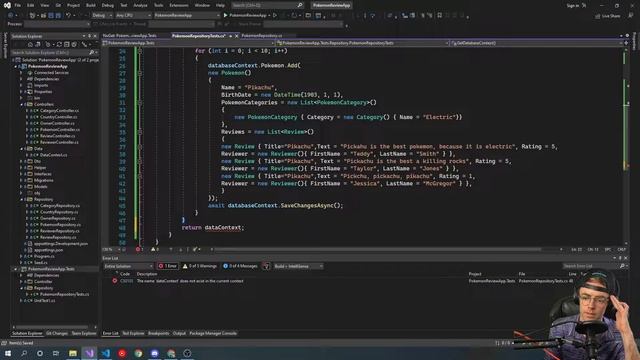The height and width of the screenshot is (360, 640).
Task: Select PokemonRepositoryTests.cs in Solution Explorer tree
Action: point(64,294)
